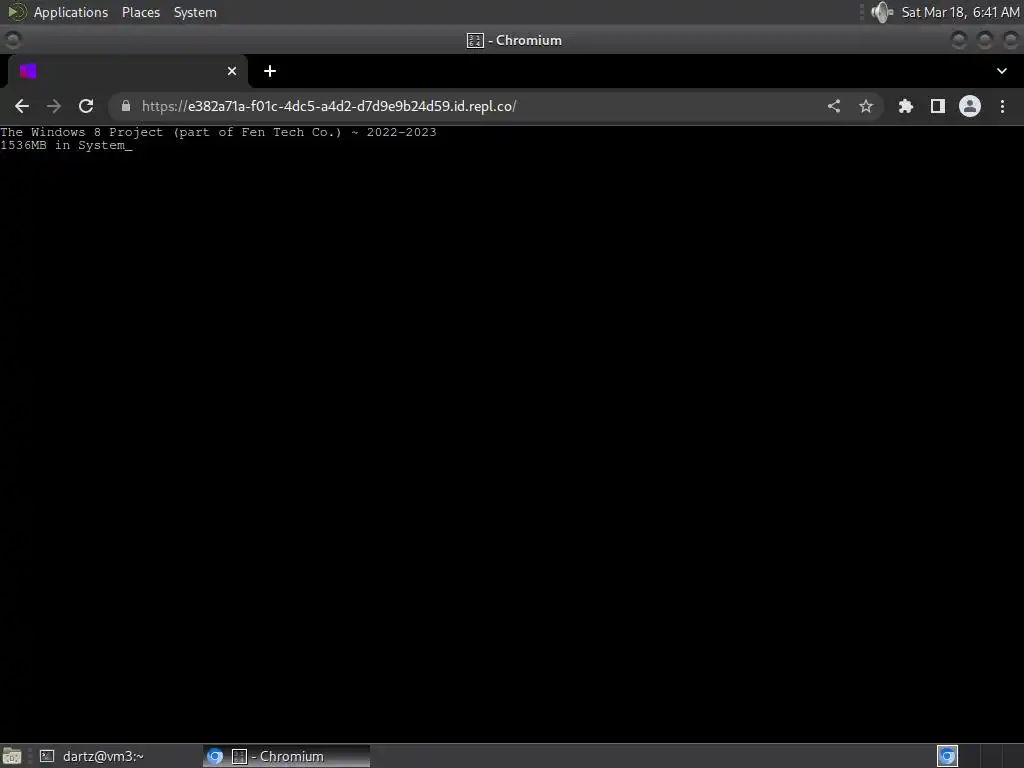Click the Chromium tray icon at bottom-right
Screen dimensions: 1024x768
(x=947, y=756)
